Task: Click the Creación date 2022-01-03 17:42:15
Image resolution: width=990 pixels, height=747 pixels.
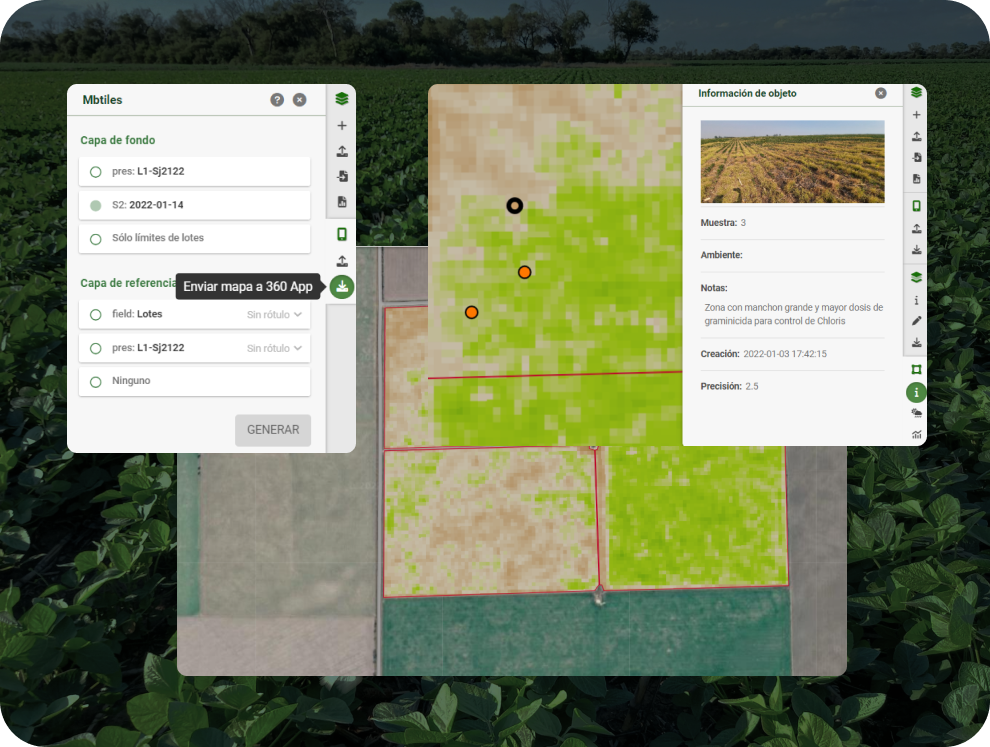Action: click(x=785, y=354)
